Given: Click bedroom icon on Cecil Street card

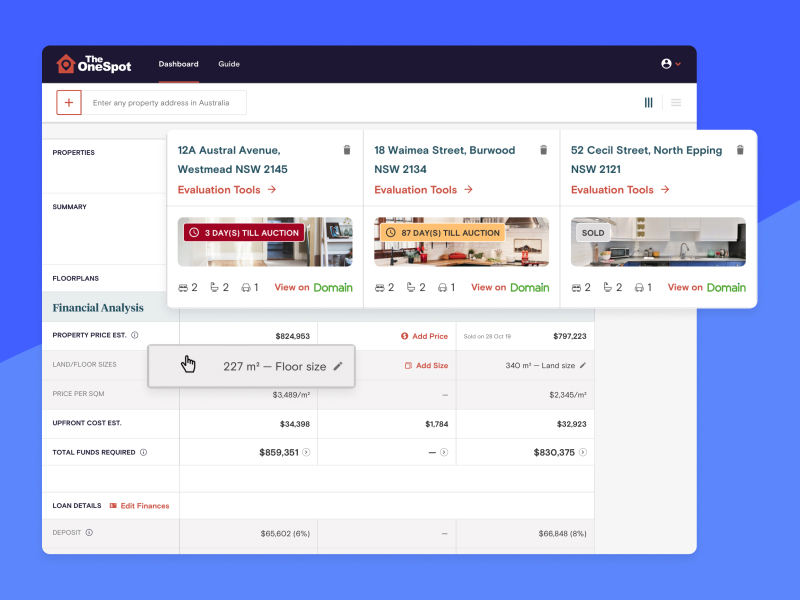Looking at the screenshot, I should (x=576, y=288).
